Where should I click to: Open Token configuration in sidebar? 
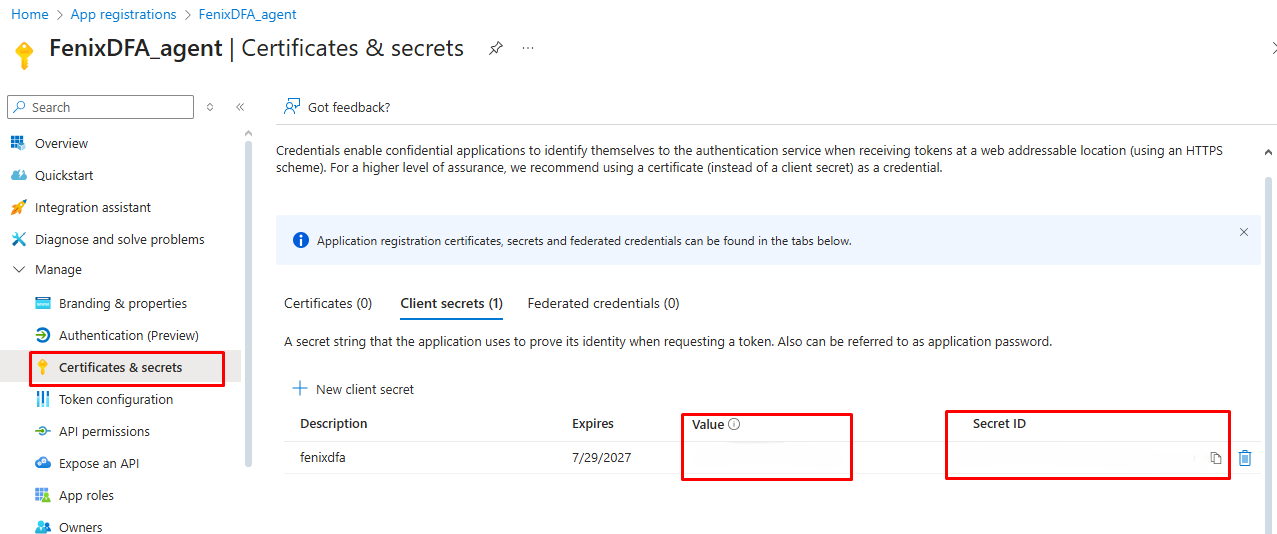(x=115, y=400)
